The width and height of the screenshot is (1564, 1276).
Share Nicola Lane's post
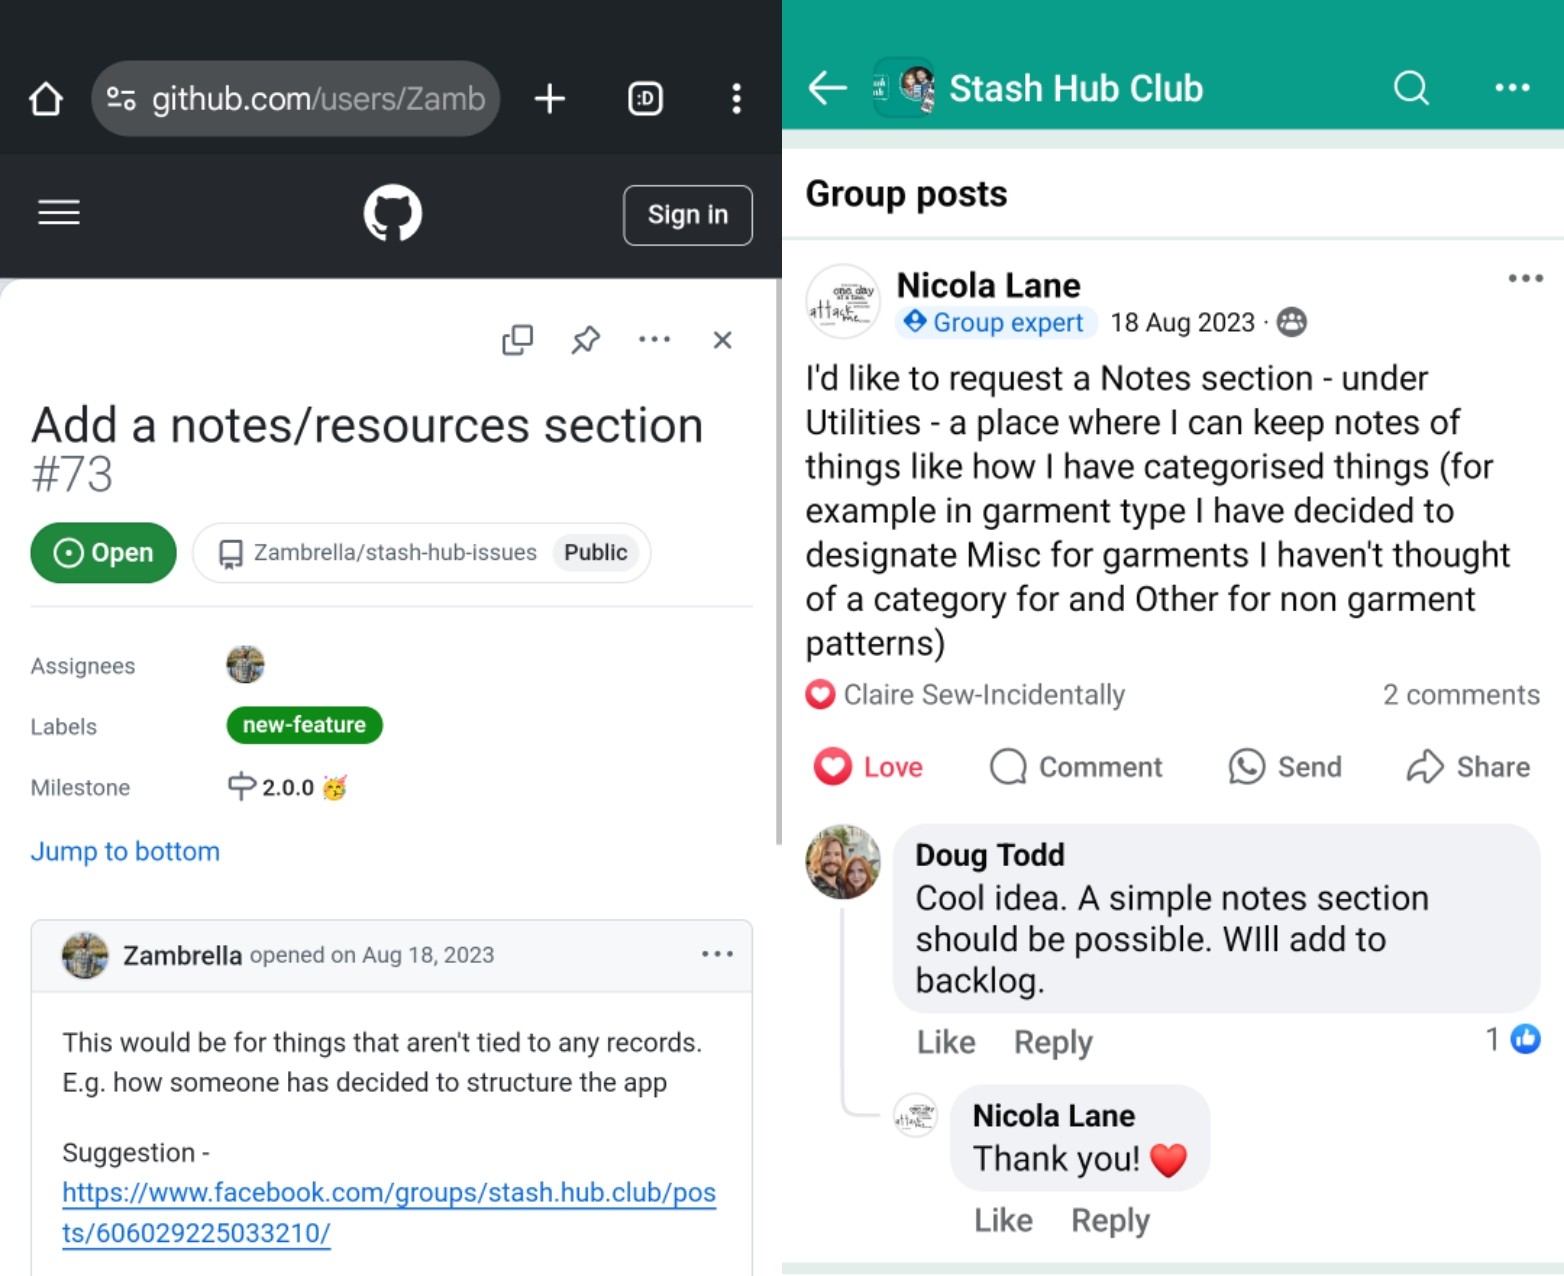pyautogui.click(x=1468, y=767)
